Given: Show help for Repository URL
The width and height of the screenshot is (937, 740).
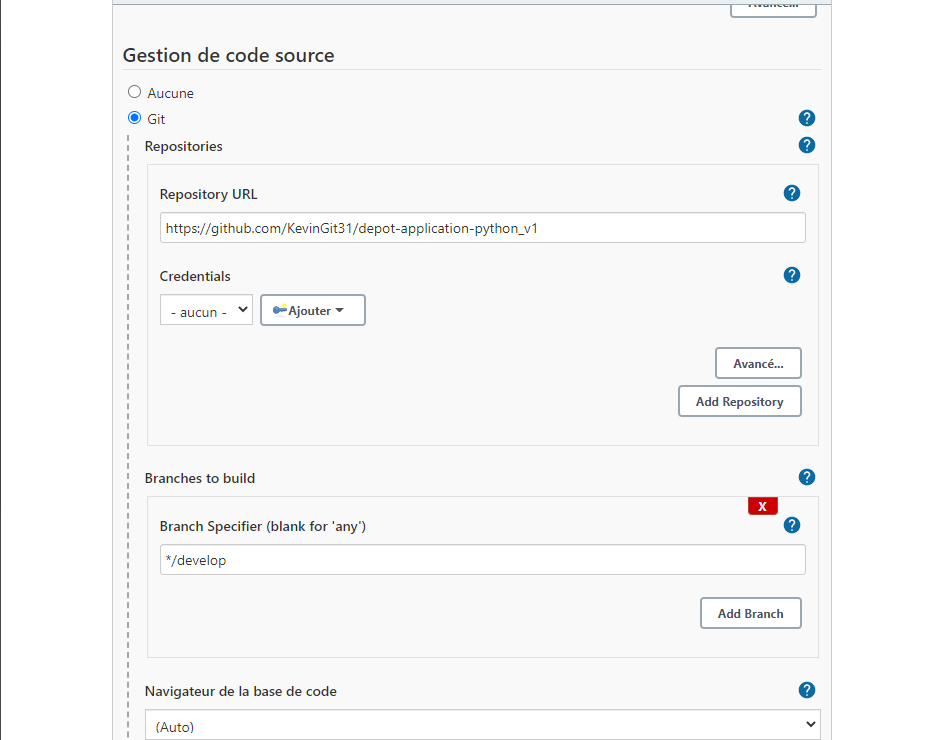Looking at the screenshot, I should 792,193.
